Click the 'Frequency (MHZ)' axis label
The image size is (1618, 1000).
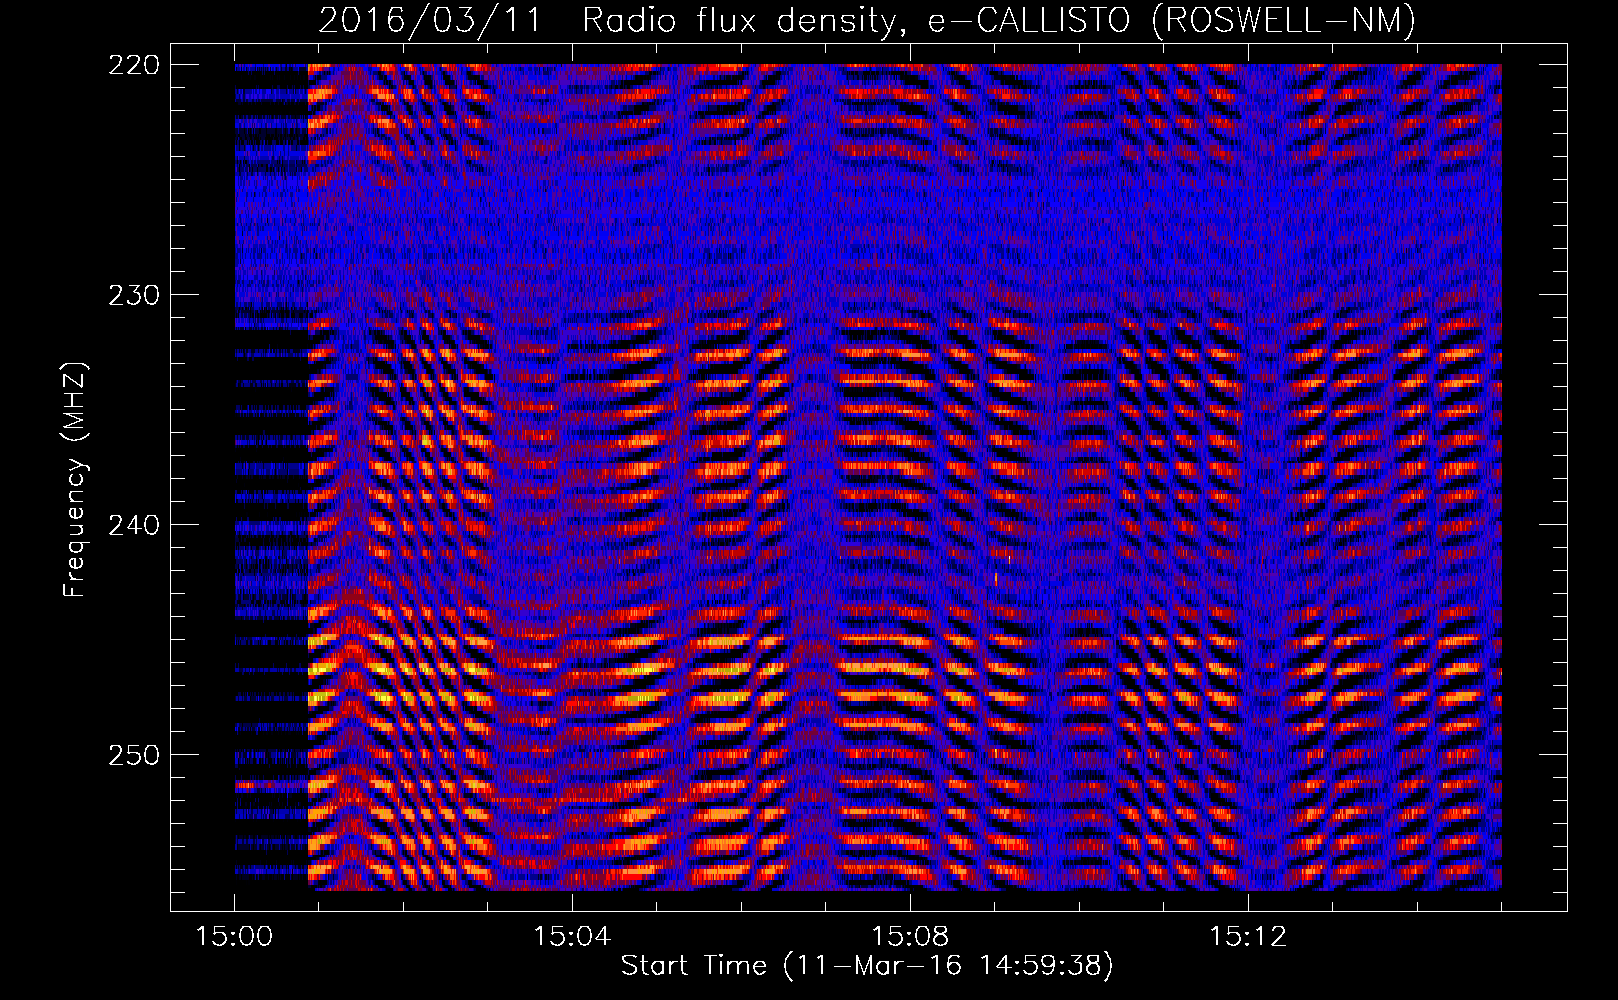[75, 480]
